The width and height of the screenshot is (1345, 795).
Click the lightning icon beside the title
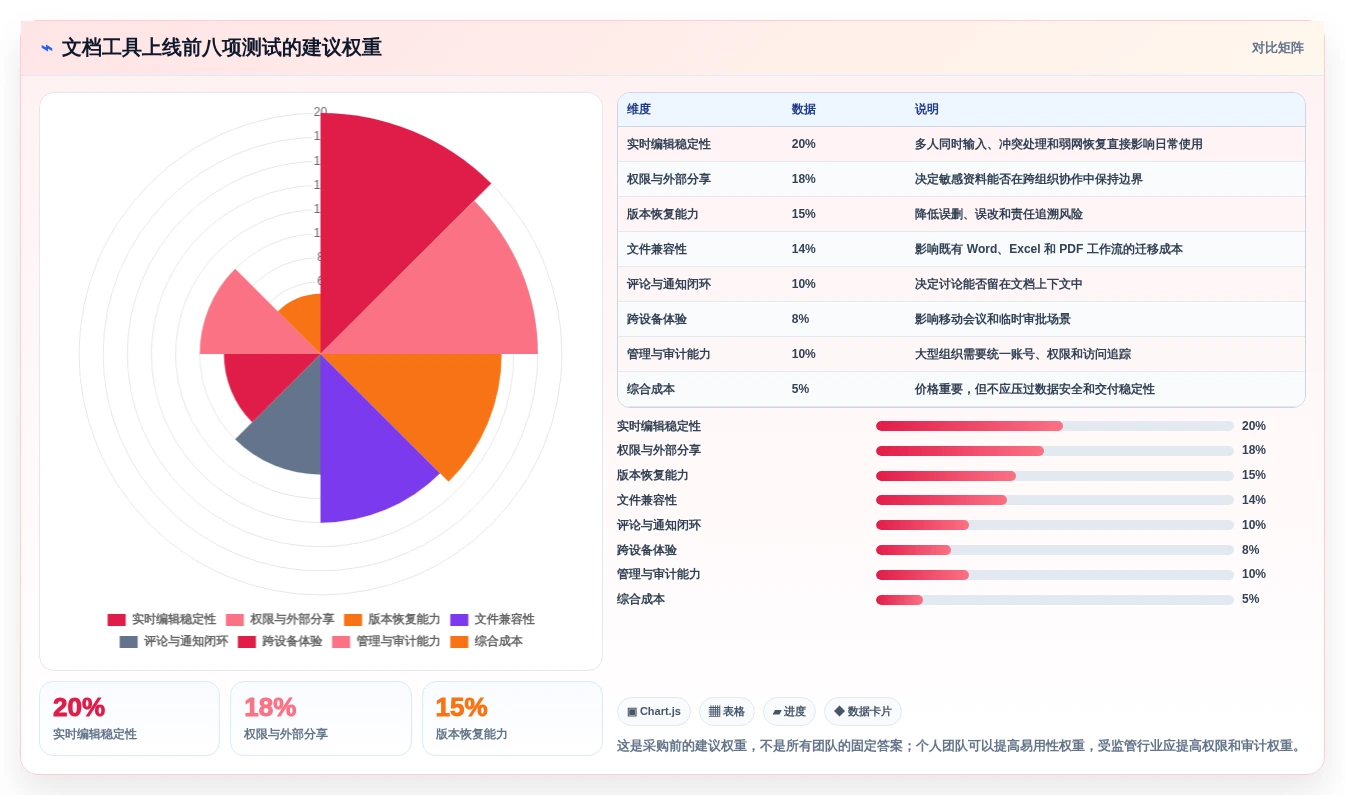(47, 48)
